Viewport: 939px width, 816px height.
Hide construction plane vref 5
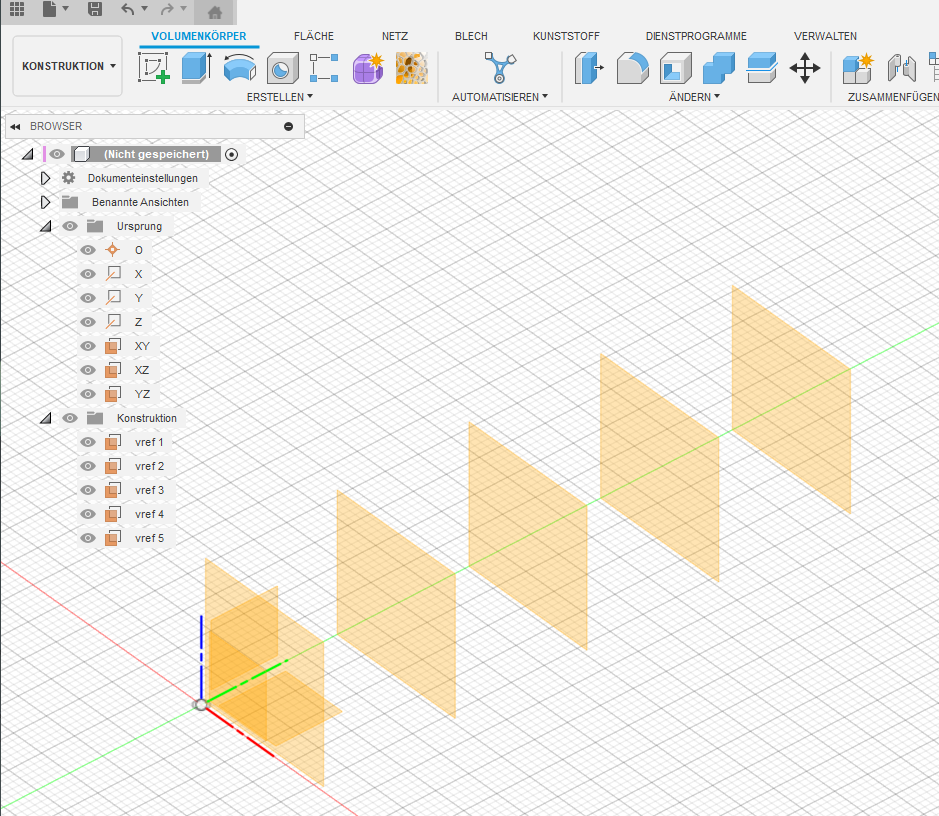pos(88,538)
